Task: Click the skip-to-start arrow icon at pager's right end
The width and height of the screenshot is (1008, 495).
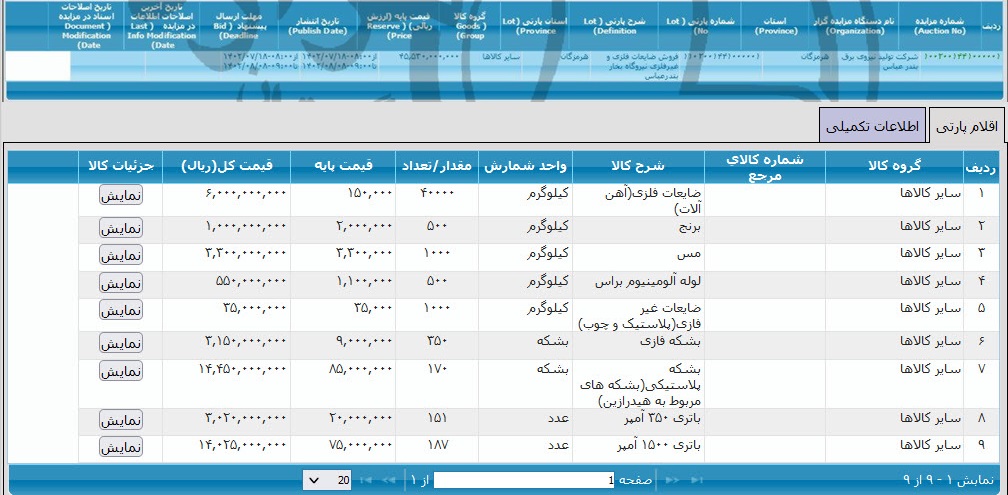Action: [696, 480]
